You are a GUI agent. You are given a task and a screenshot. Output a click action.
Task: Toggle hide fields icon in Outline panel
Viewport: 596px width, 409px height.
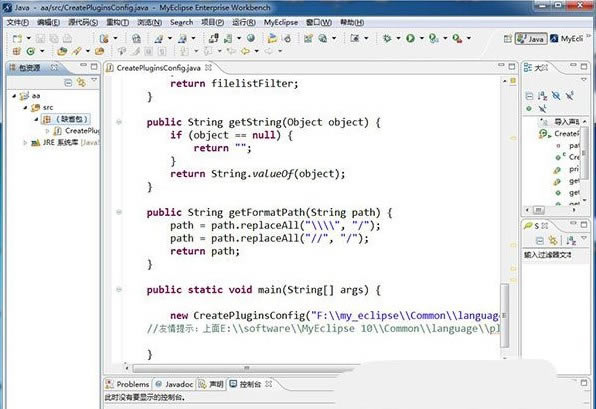pos(556,96)
